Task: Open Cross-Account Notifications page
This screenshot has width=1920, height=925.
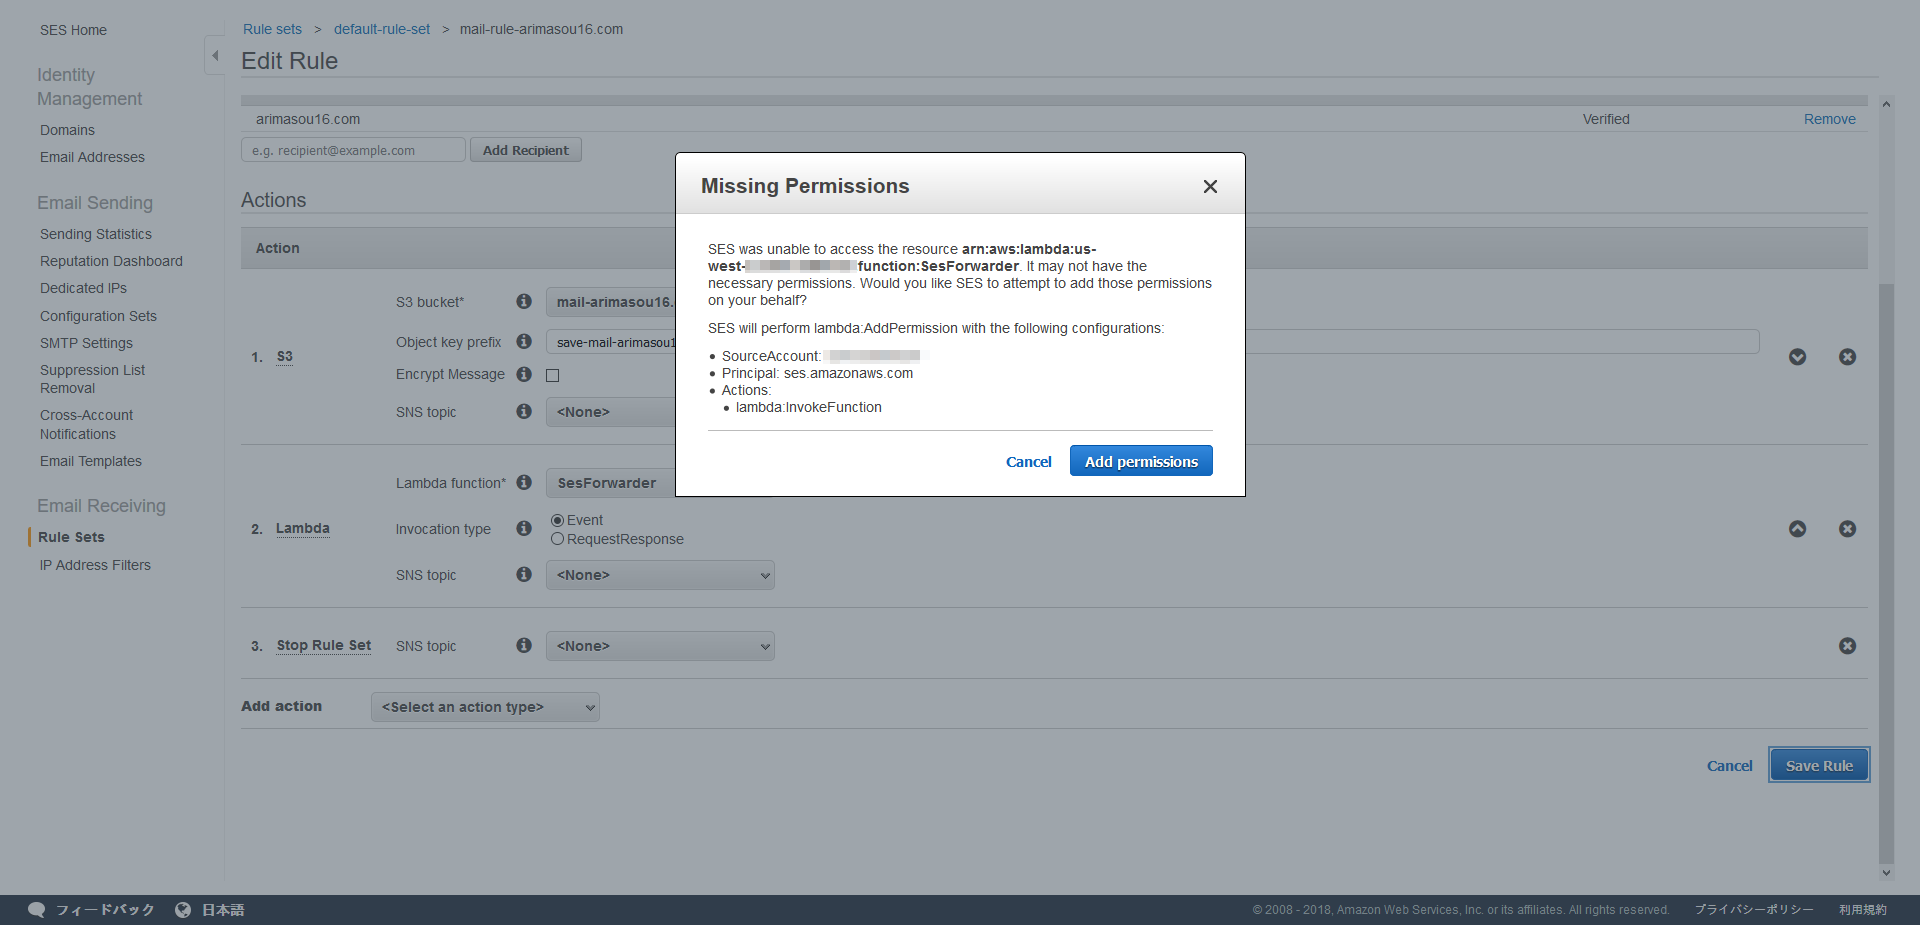Action: click(86, 424)
